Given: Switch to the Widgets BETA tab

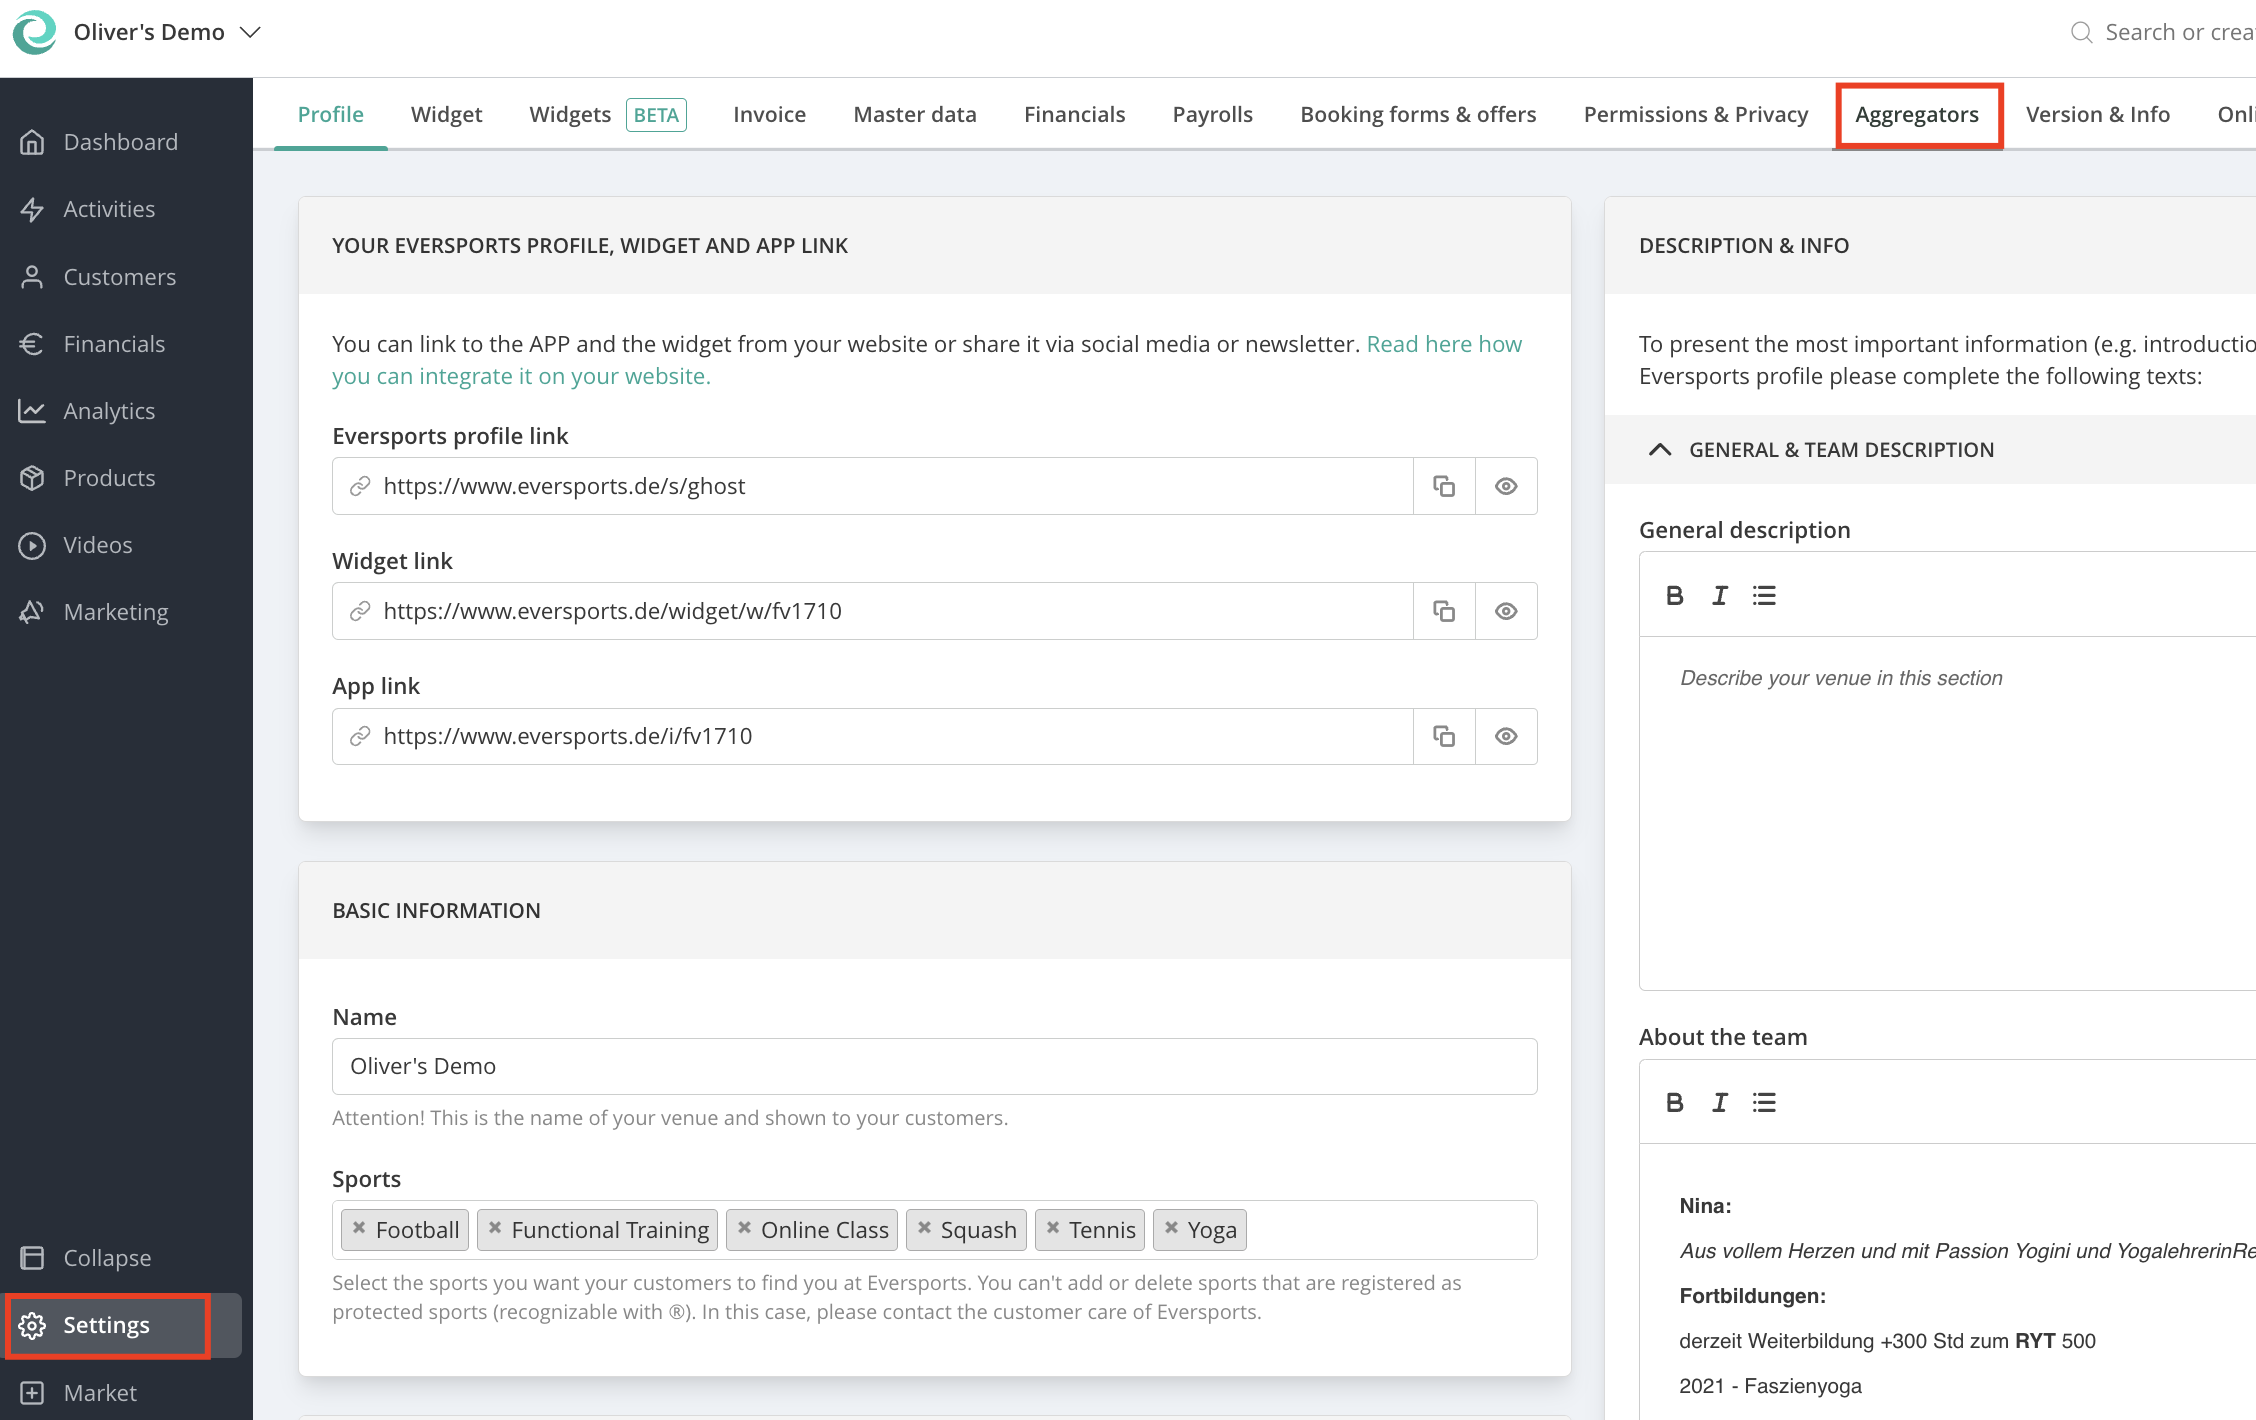Looking at the screenshot, I should [x=607, y=114].
